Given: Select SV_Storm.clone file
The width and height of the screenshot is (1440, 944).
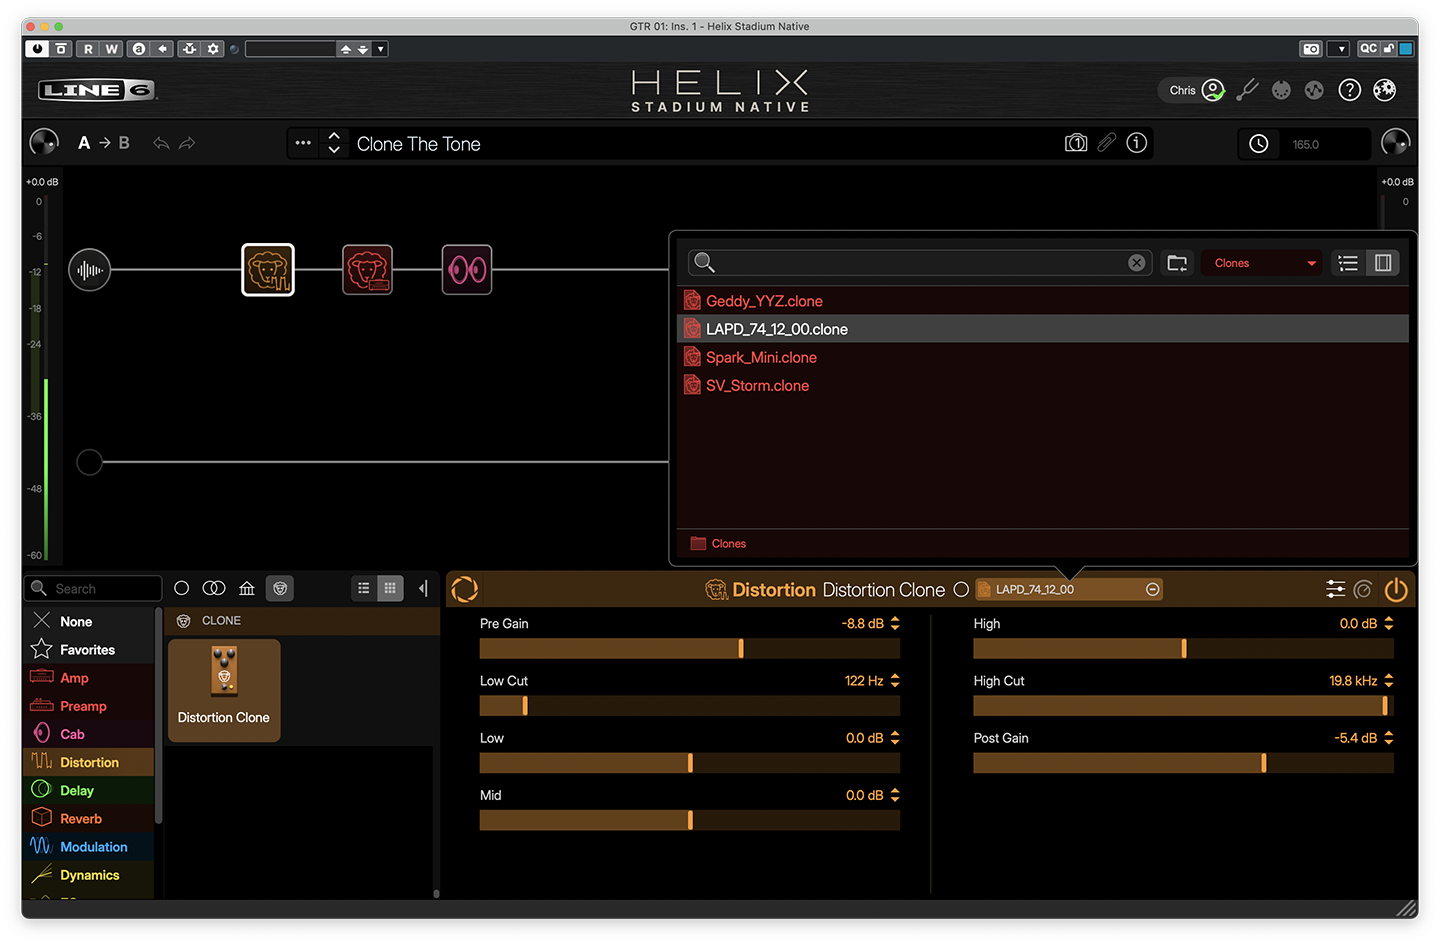Looking at the screenshot, I should (1043, 385).
